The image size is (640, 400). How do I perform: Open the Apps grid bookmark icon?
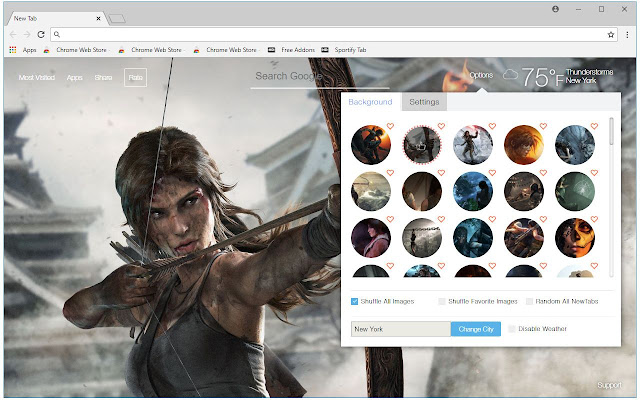[13, 50]
